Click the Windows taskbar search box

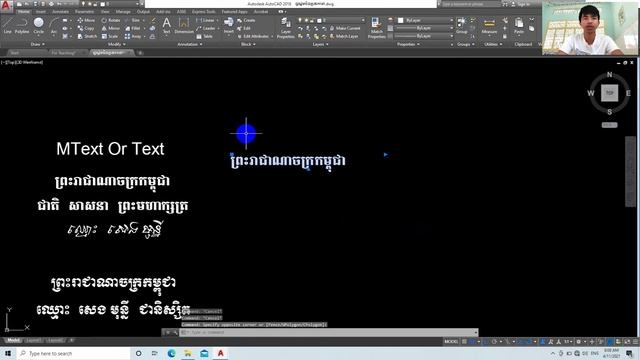73,353
